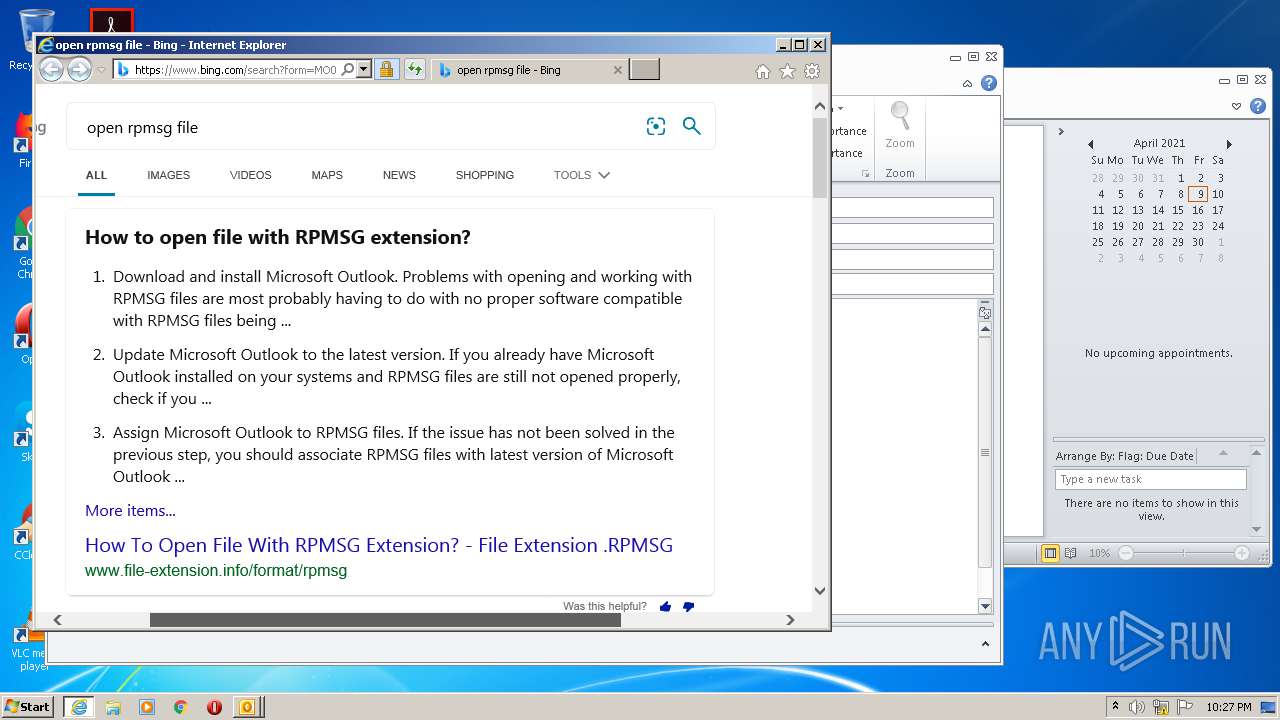The width and height of the screenshot is (1280, 720).
Task: Switch to the MAPS search tab
Action: point(327,175)
